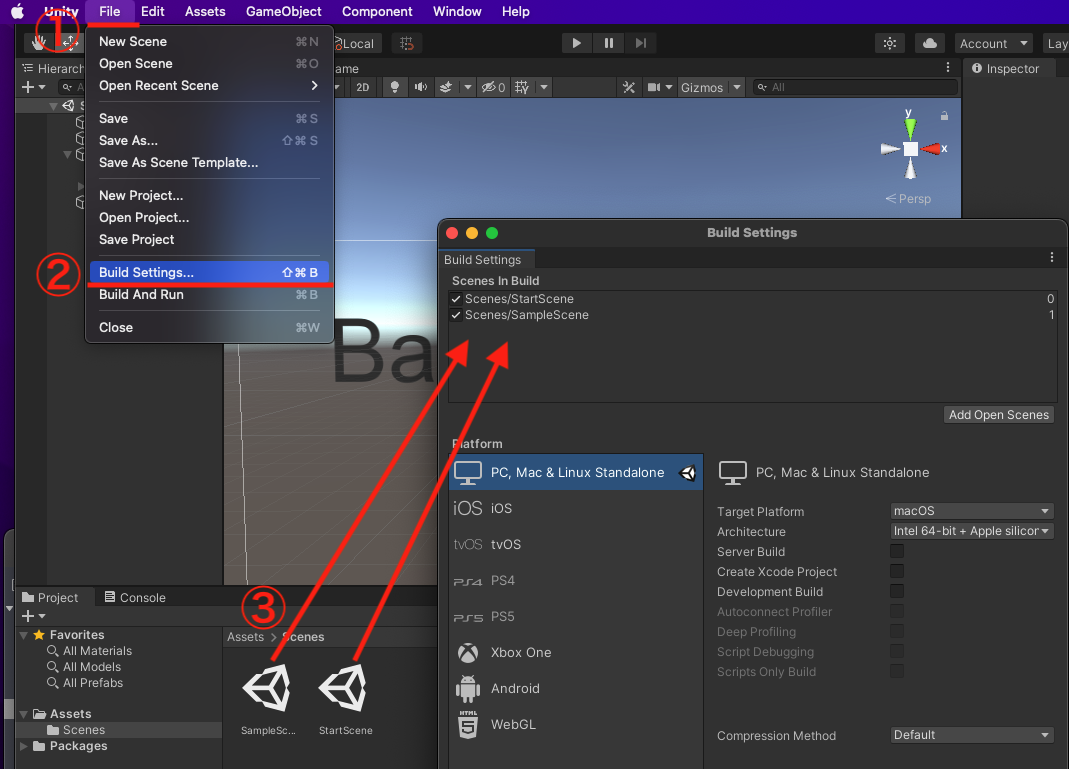Toggle Persp projection label
Viewport: 1069px width, 769px height.
coord(908,198)
